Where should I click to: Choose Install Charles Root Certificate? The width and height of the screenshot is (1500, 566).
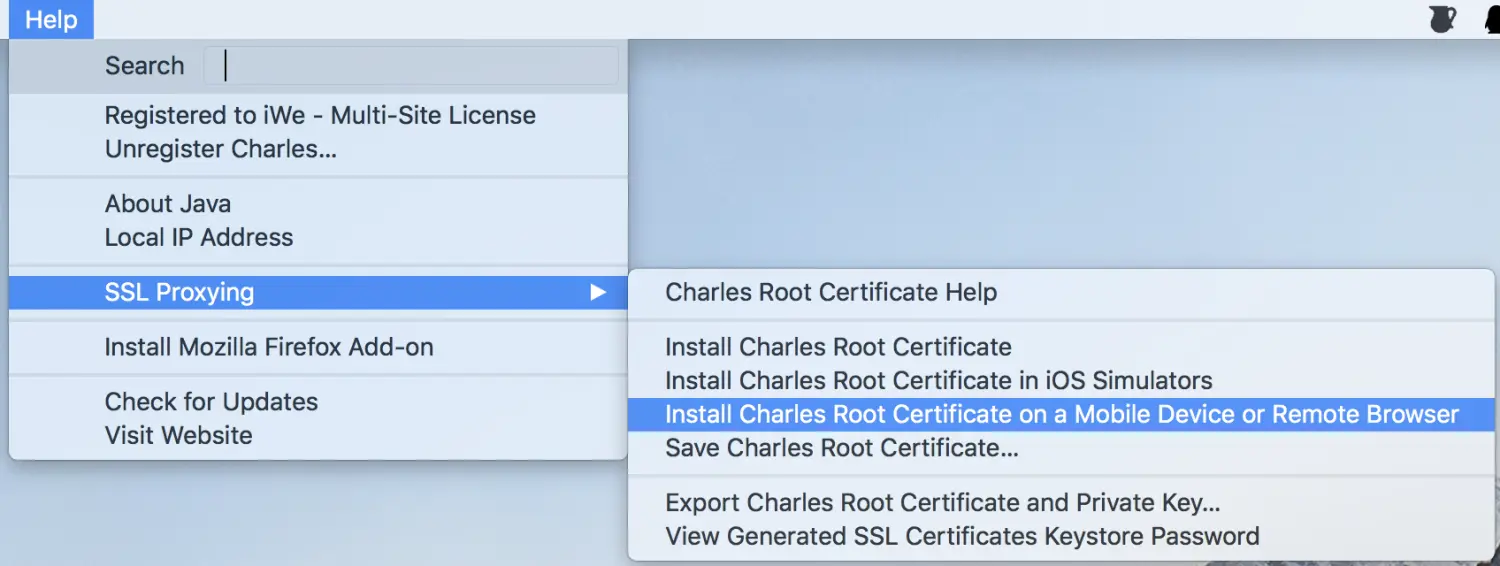[1061, 347]
